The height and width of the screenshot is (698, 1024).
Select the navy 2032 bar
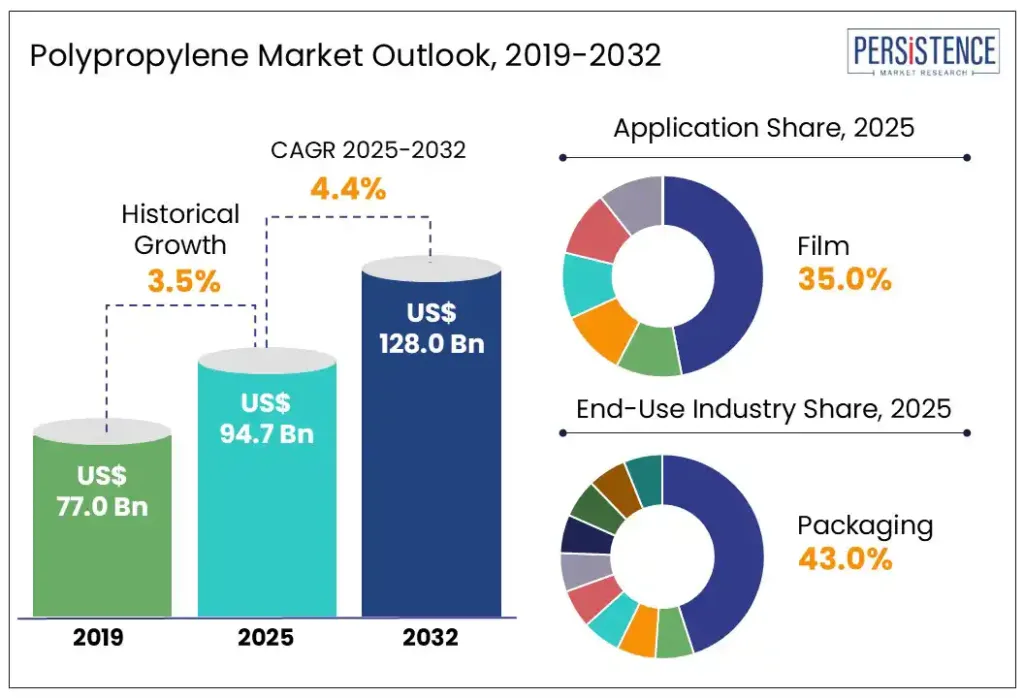(432, 437)
